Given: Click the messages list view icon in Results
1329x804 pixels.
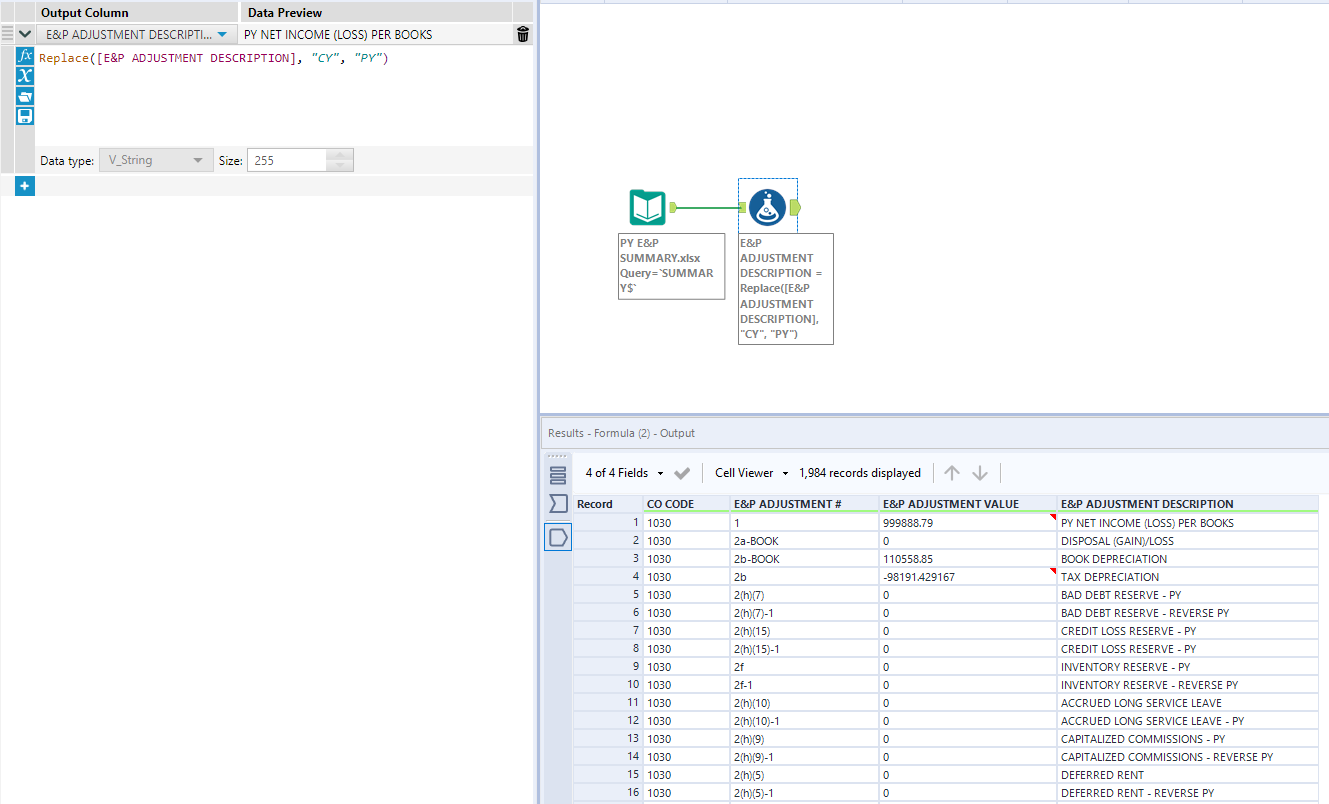Looking at the screenshot, I should tap(558, 475).
